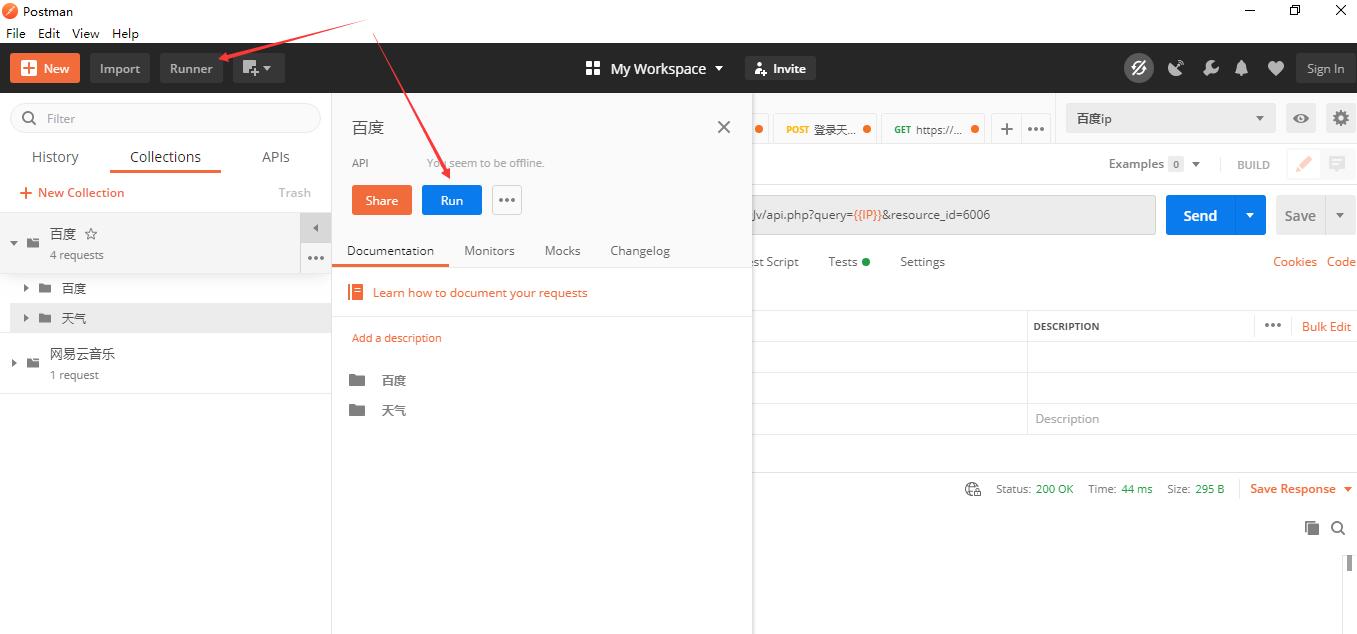
Task: Focus the sidebar Filter search field
Action: click(165, 118)
